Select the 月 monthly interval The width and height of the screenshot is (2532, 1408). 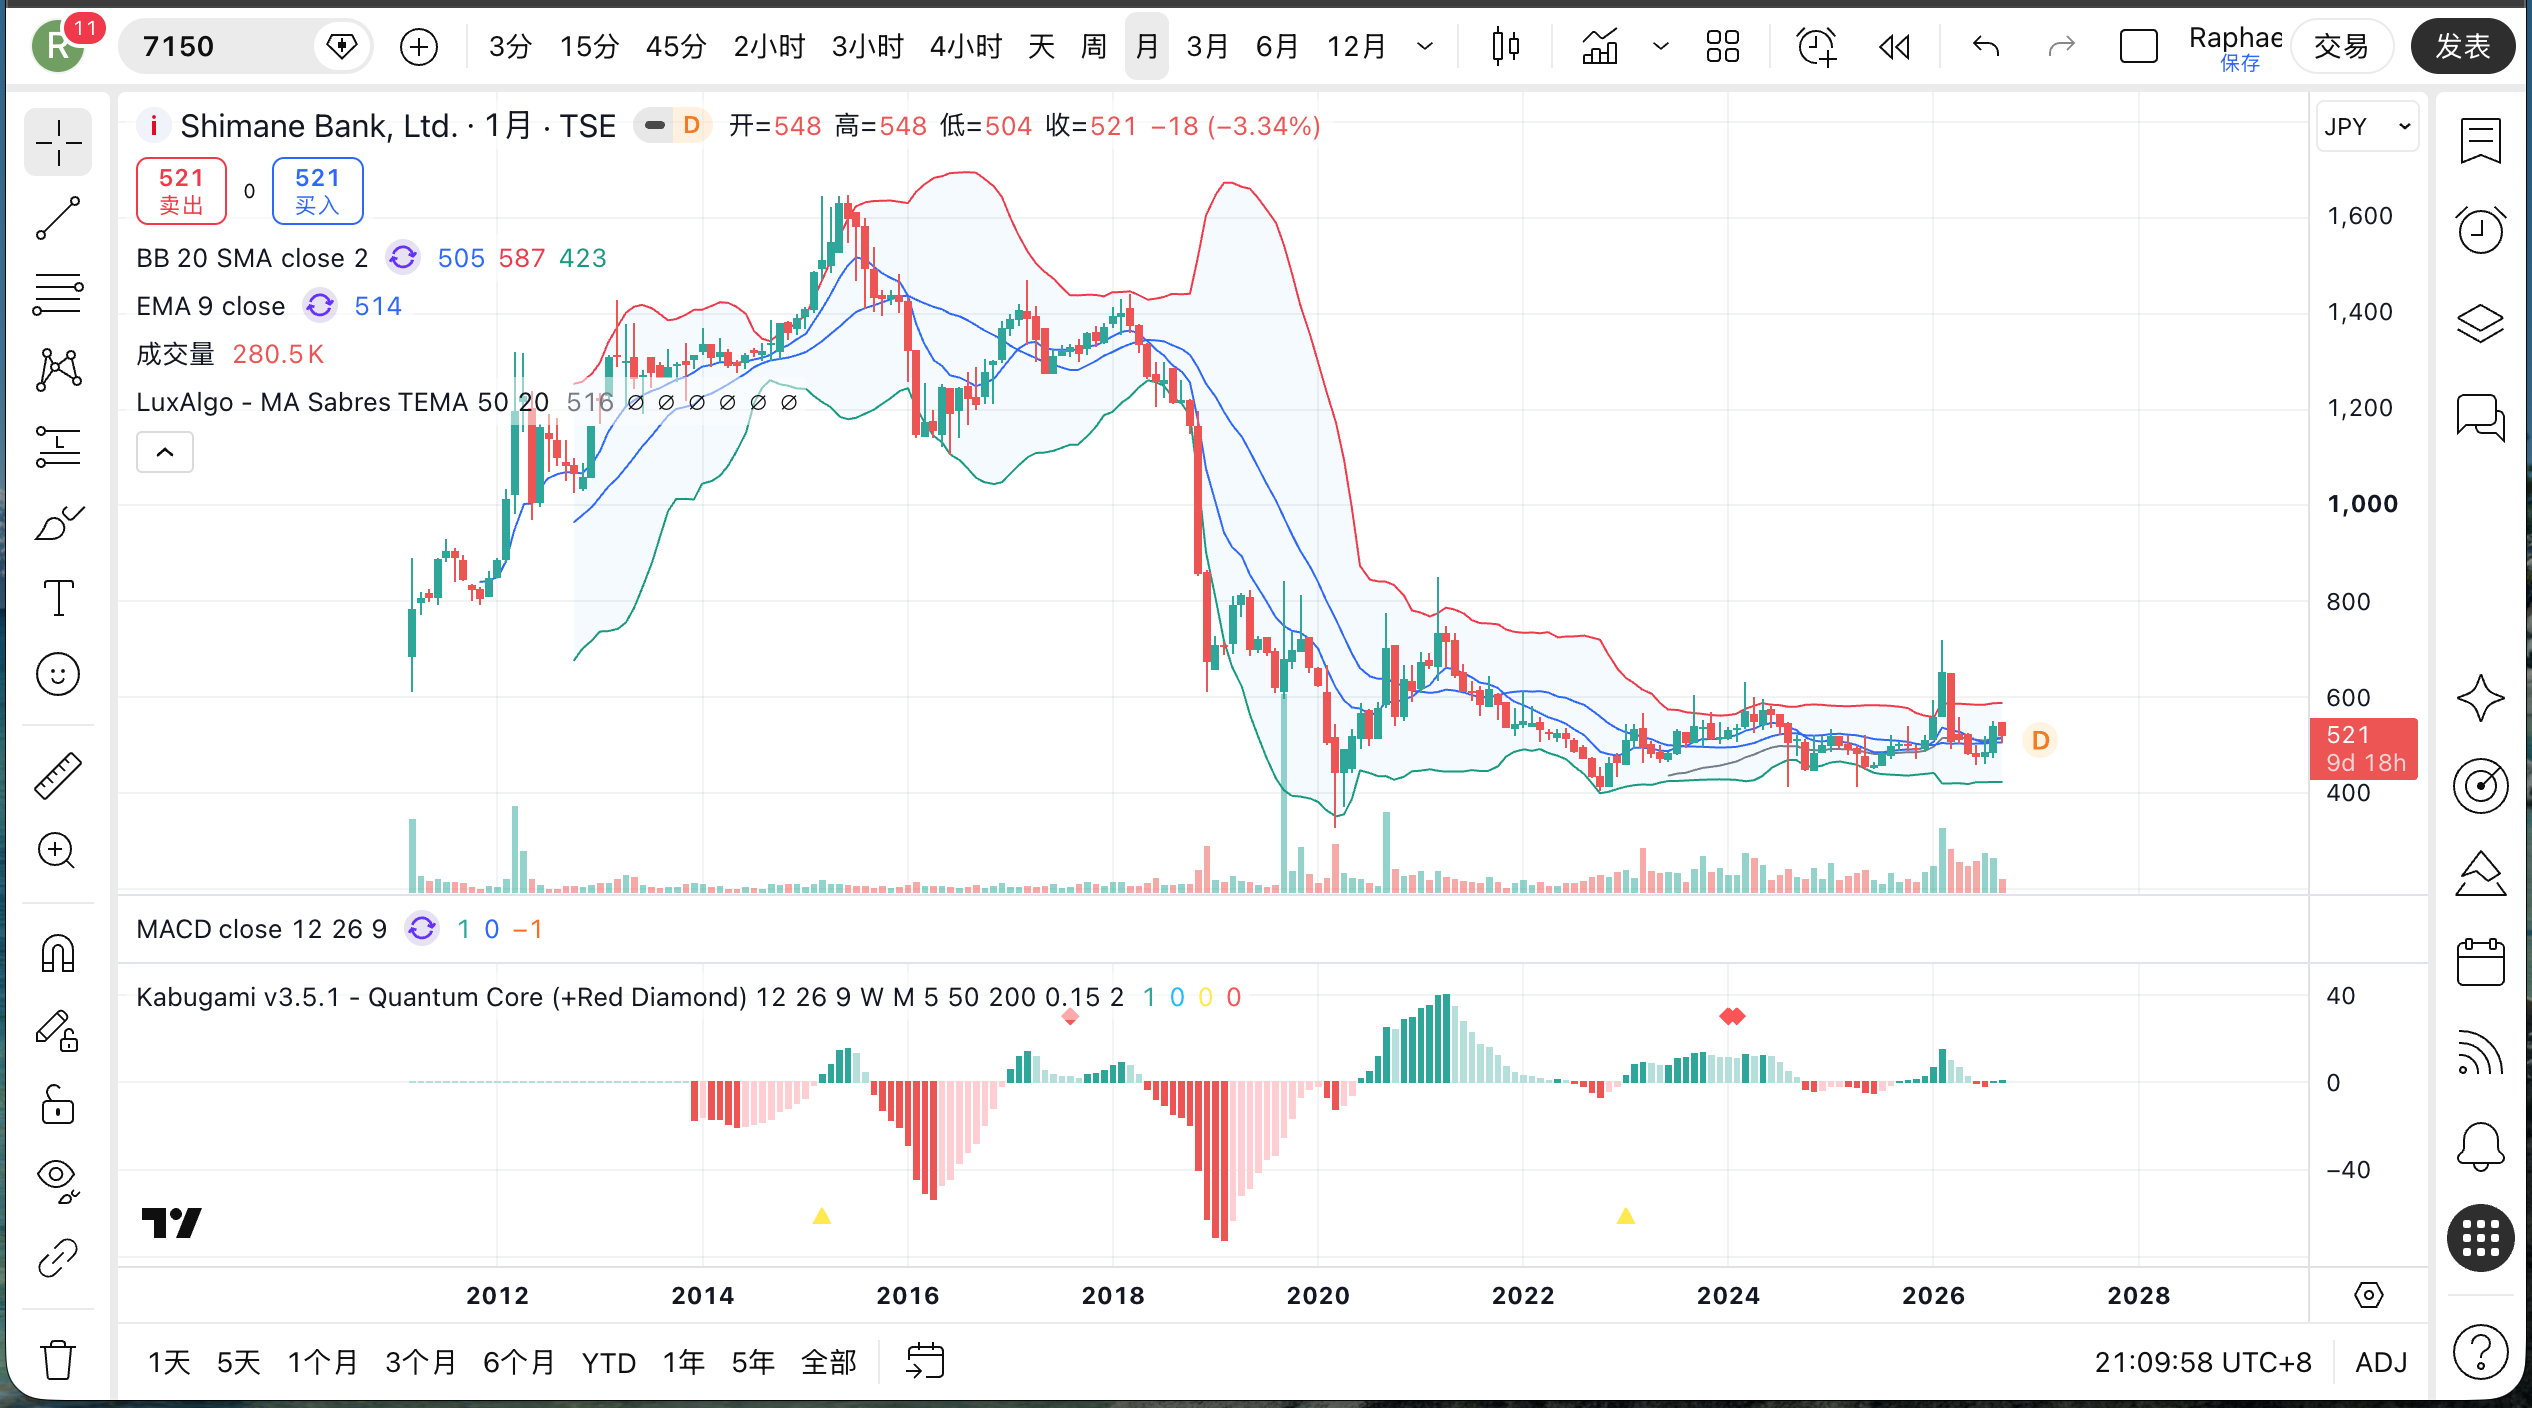(1147, 46)
